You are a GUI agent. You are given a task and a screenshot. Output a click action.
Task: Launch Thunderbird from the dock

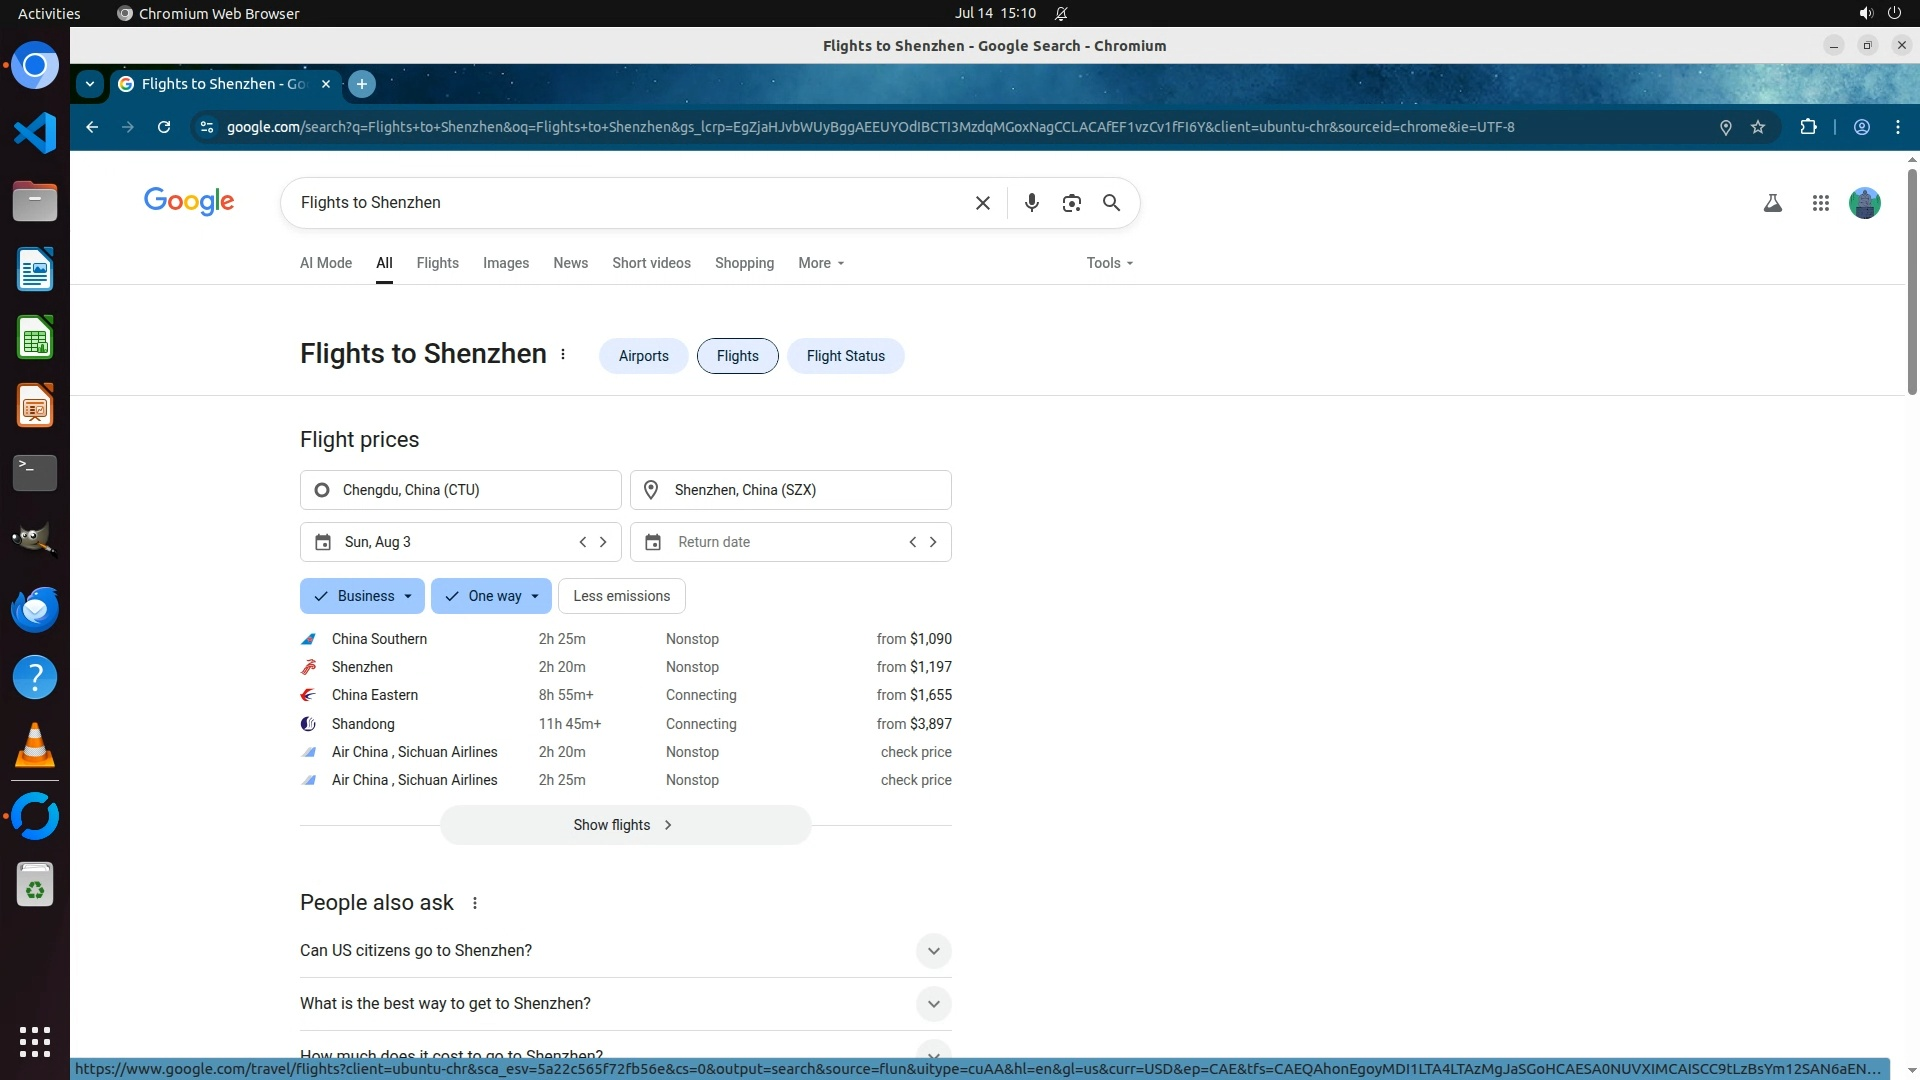[x=35, y=609]
